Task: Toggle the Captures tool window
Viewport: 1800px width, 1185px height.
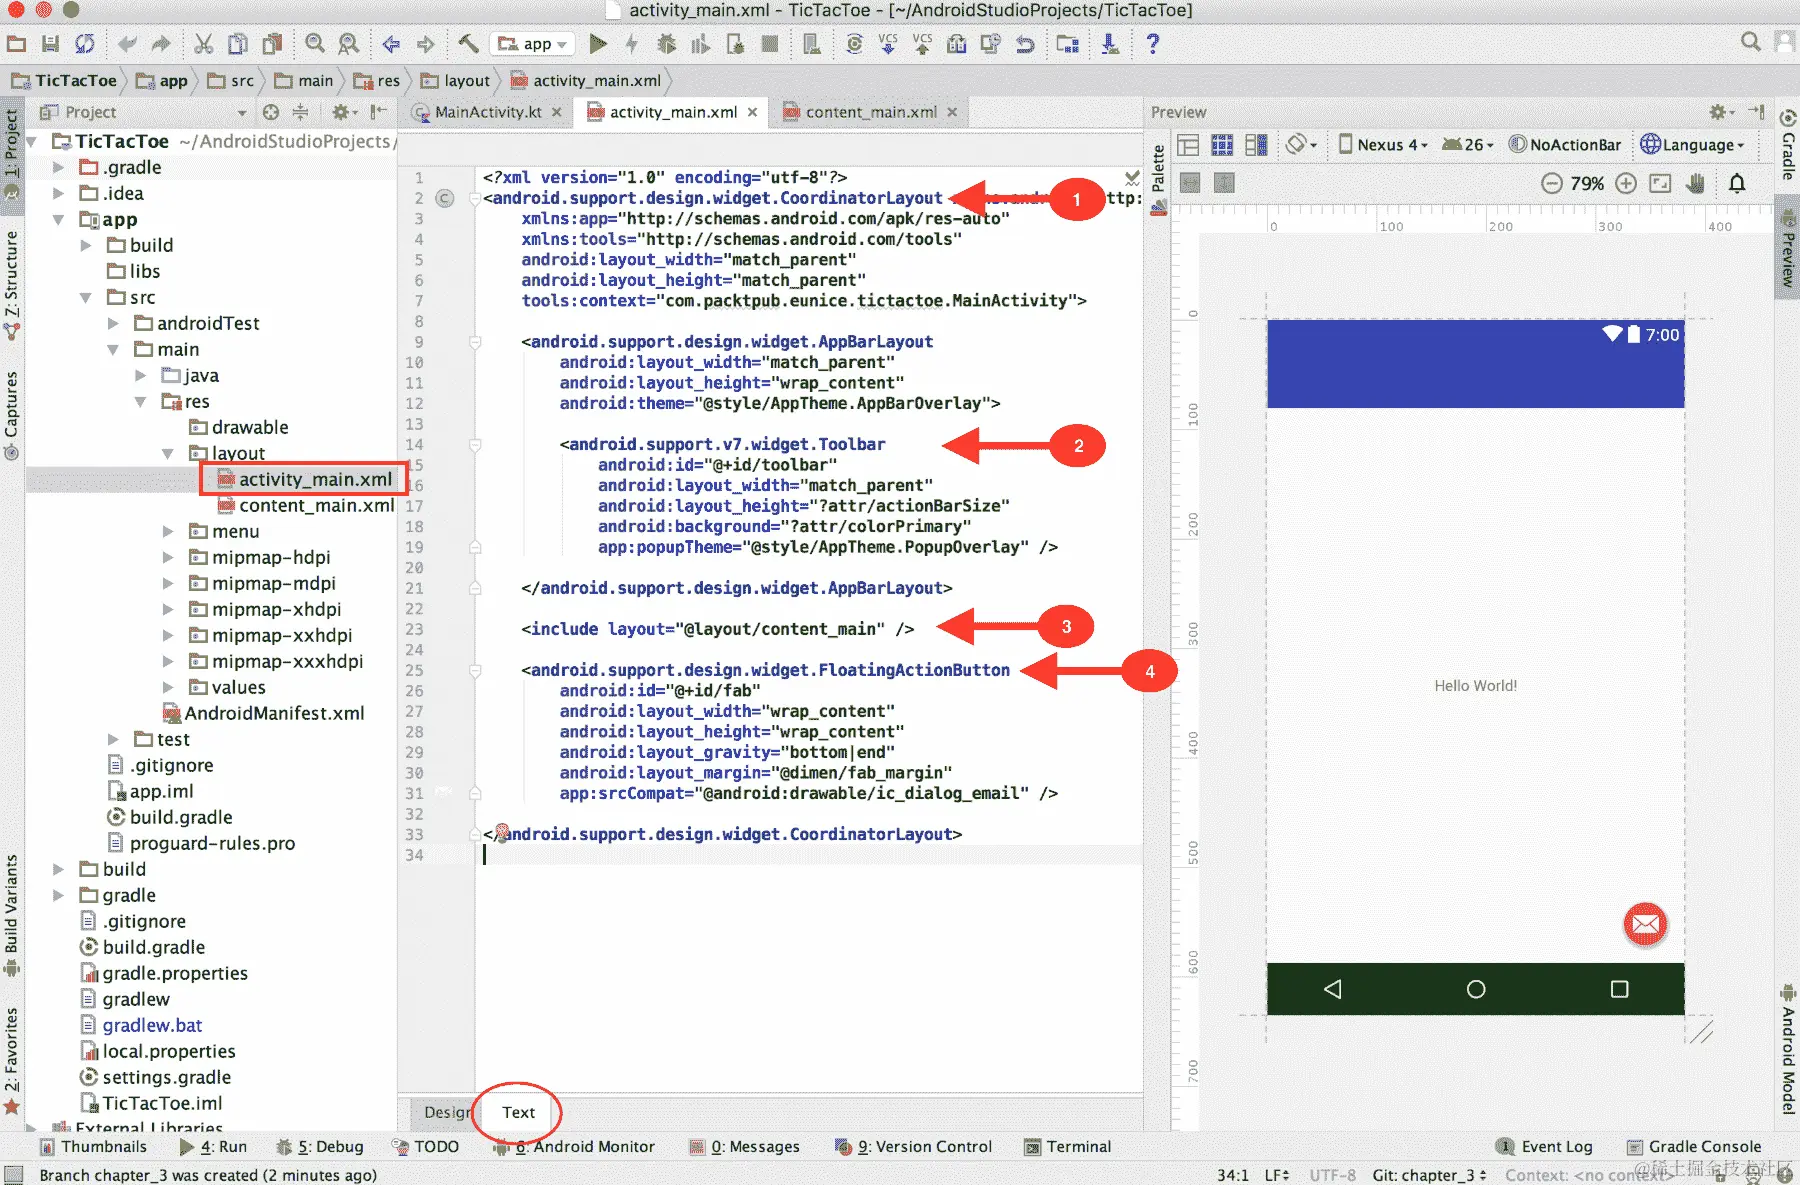Action: coord(12,415)
